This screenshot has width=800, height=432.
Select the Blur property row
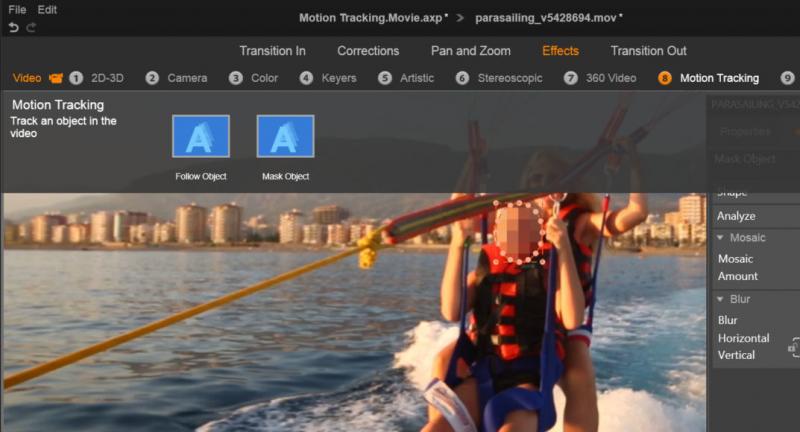728,320
